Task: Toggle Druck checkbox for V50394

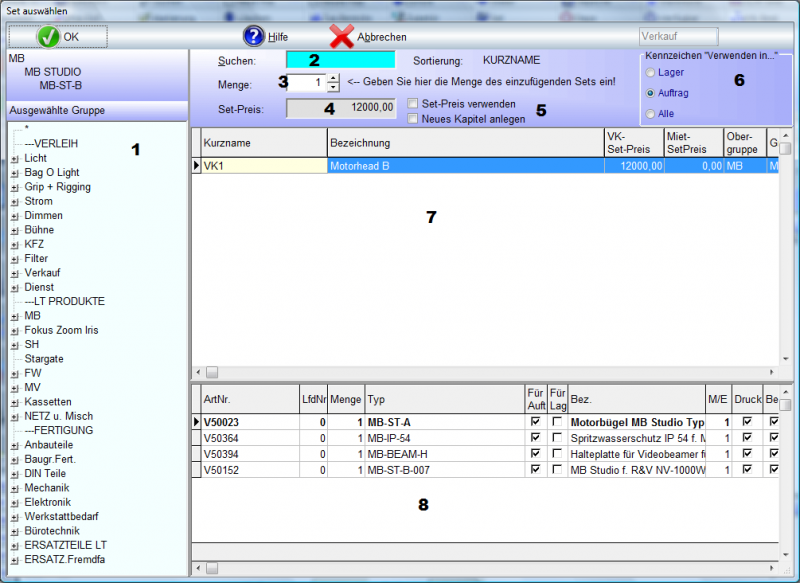Action: tap(747, 453)
